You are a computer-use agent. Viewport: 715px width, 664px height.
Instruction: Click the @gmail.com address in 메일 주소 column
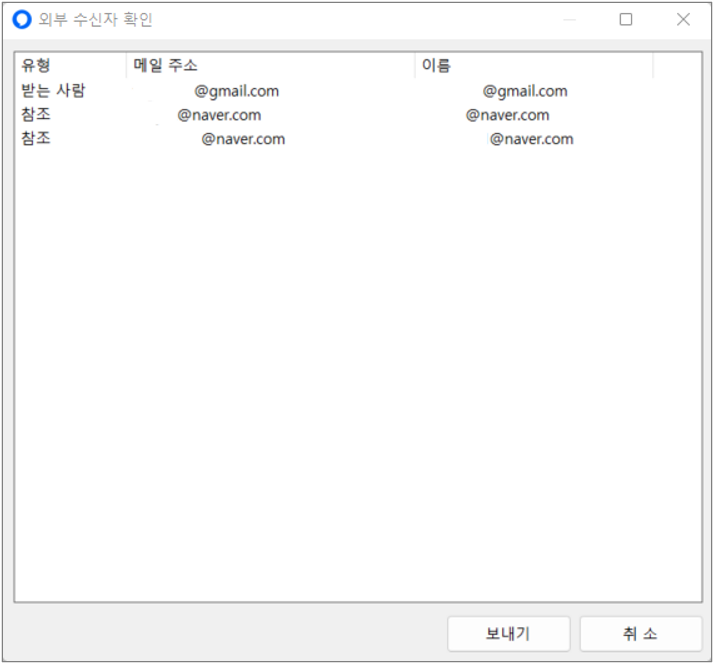click(x=237, y=91)
